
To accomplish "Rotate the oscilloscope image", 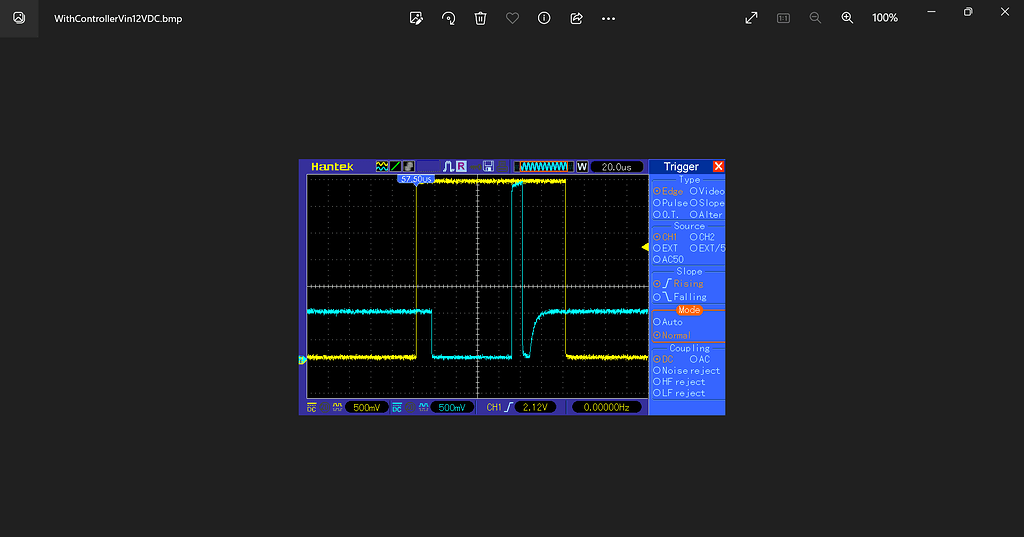I will coord(448,18).
